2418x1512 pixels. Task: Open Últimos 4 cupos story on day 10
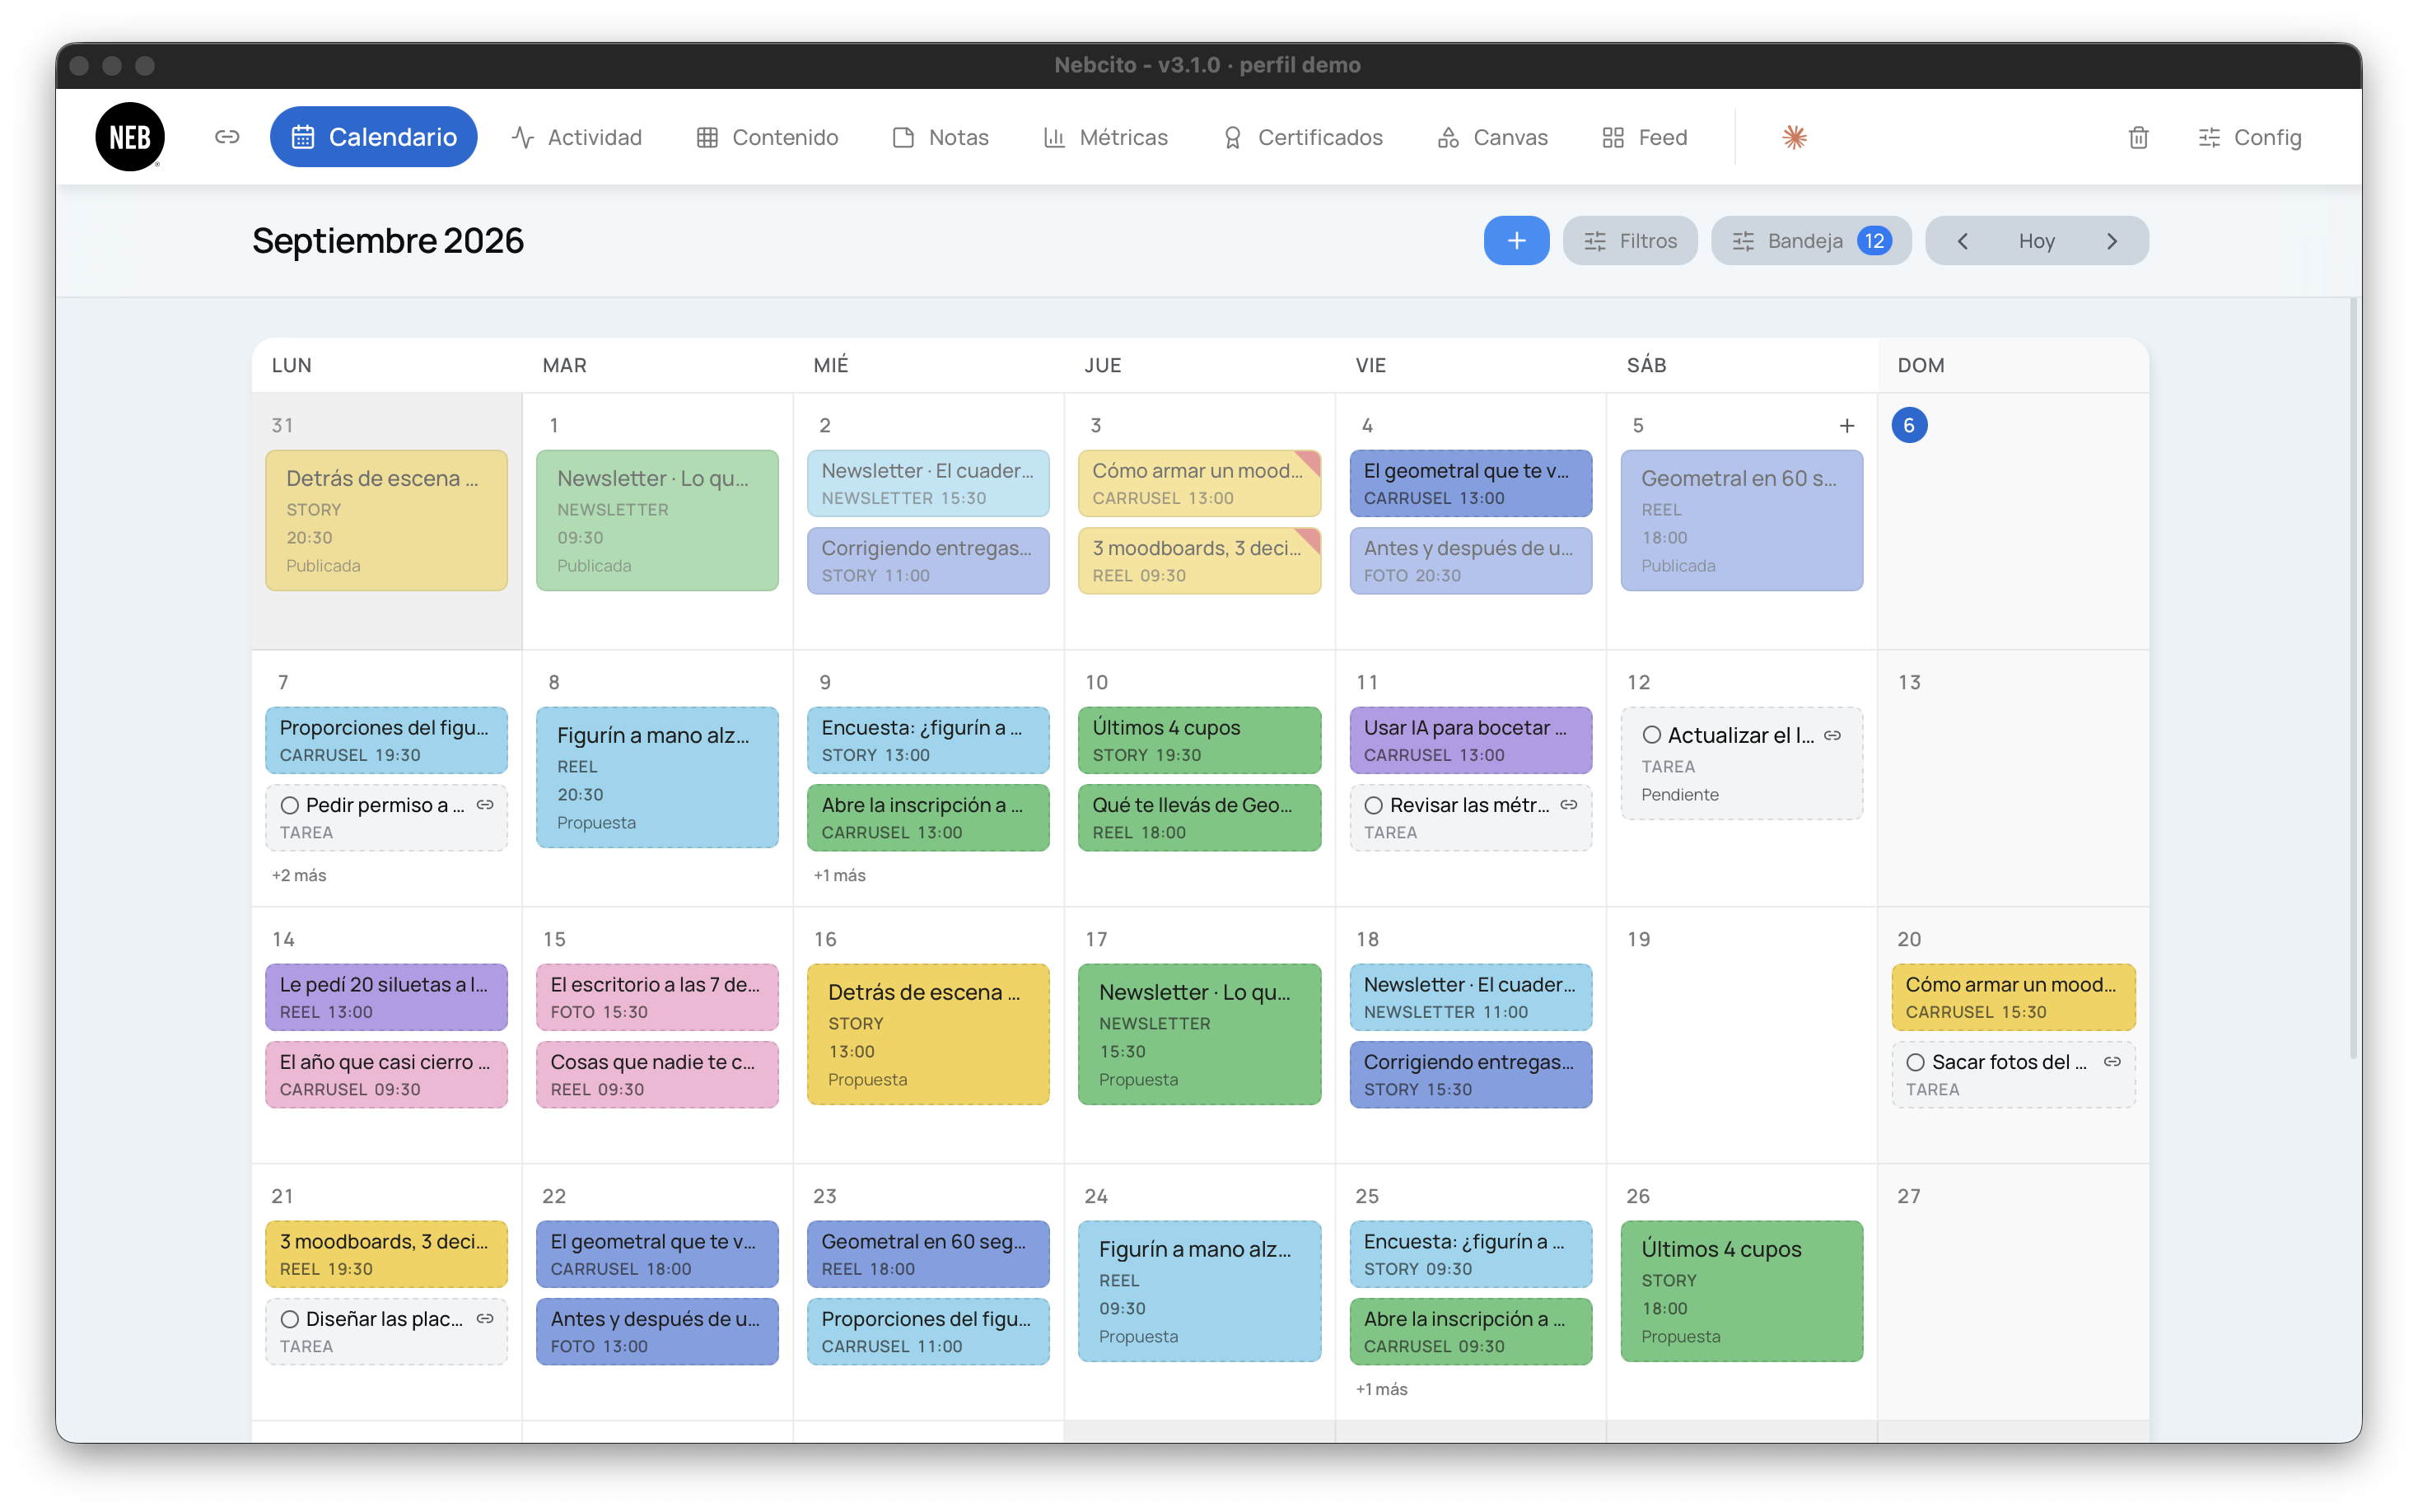coord(1199,740)
